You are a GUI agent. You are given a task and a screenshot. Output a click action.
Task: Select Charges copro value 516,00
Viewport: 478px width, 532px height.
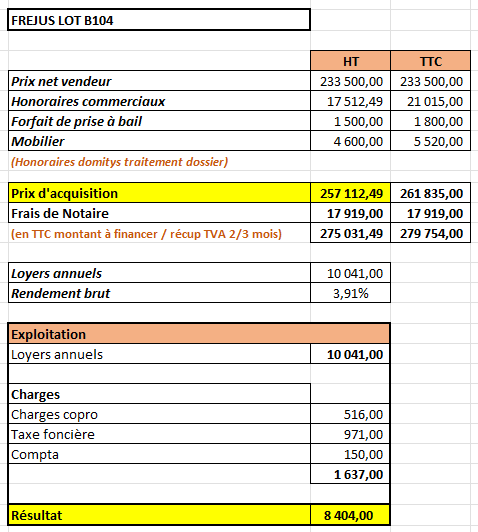350,414
